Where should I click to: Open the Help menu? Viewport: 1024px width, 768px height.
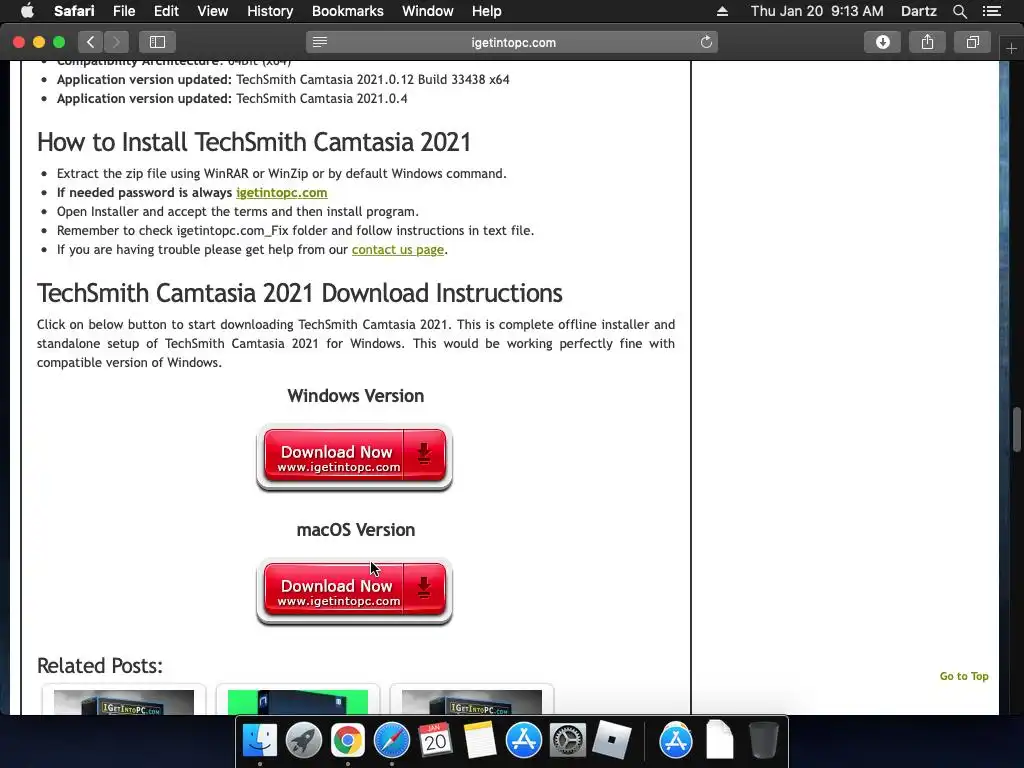coord(487,11)
